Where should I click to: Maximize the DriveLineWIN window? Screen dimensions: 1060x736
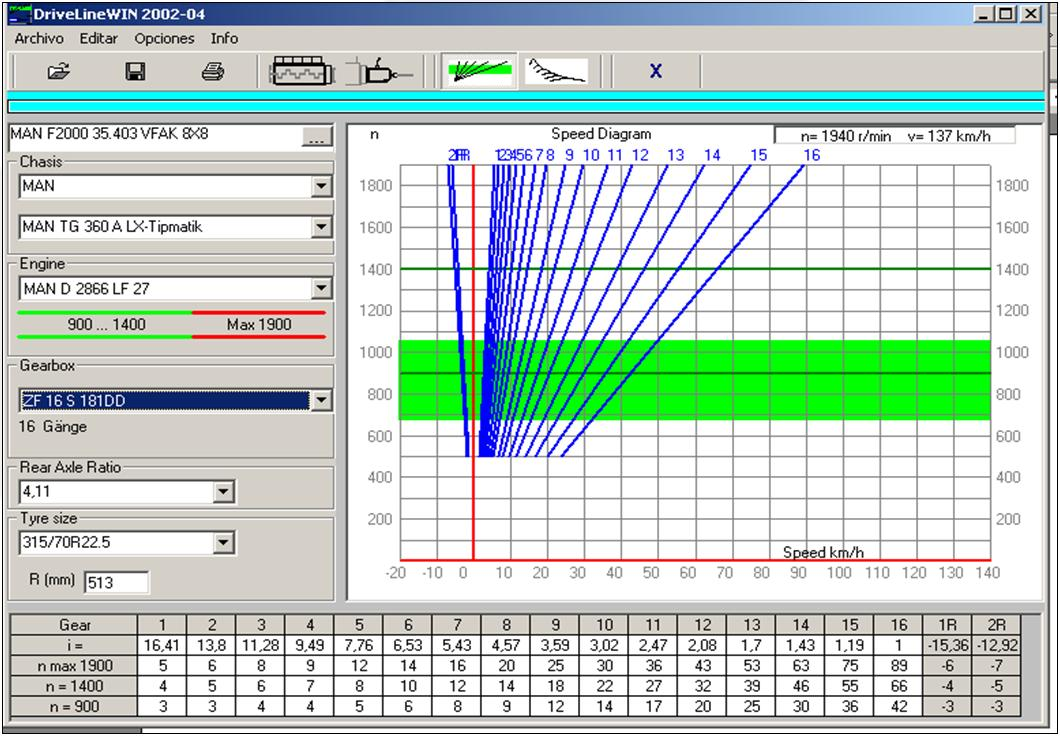(1006, 14)
